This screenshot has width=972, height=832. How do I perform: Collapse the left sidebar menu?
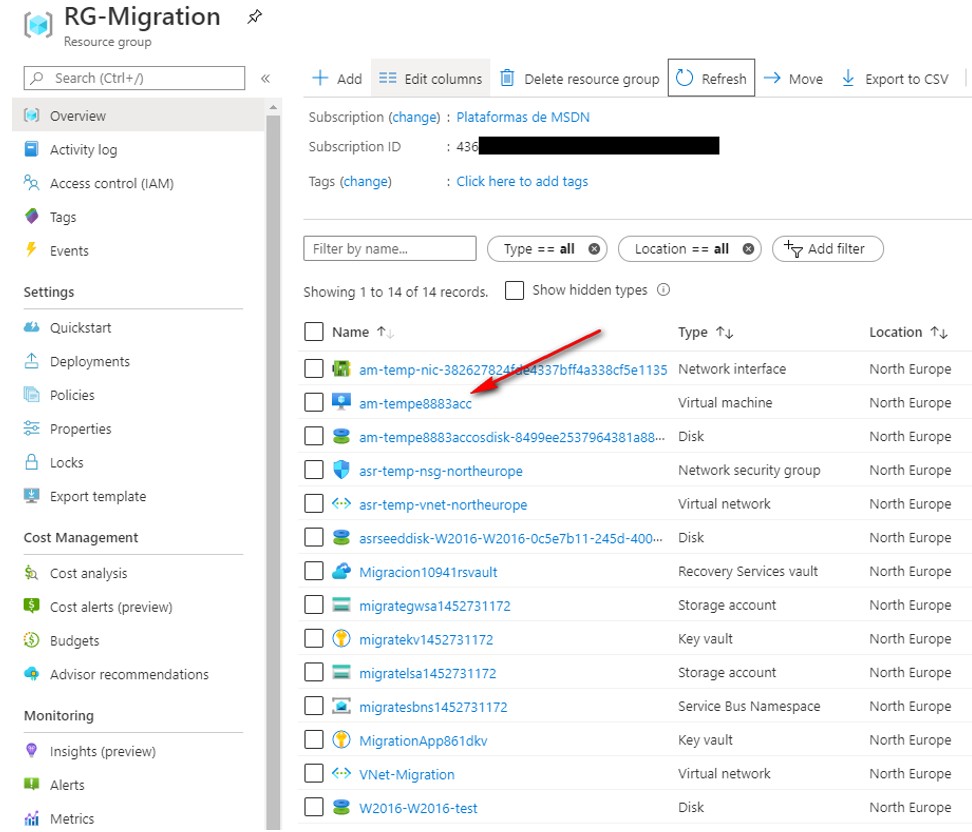(x=265, y=79)
